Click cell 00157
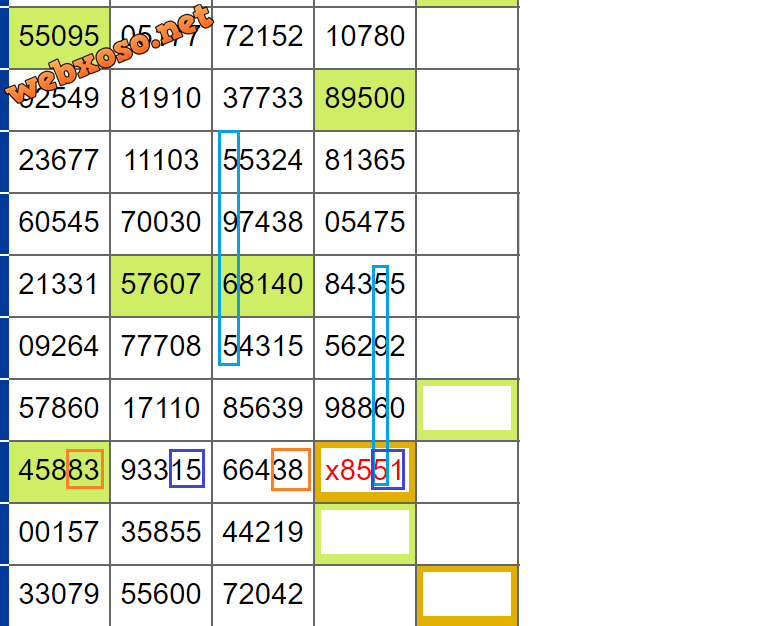This screenshot has width=768, height=626. [59, 534]
